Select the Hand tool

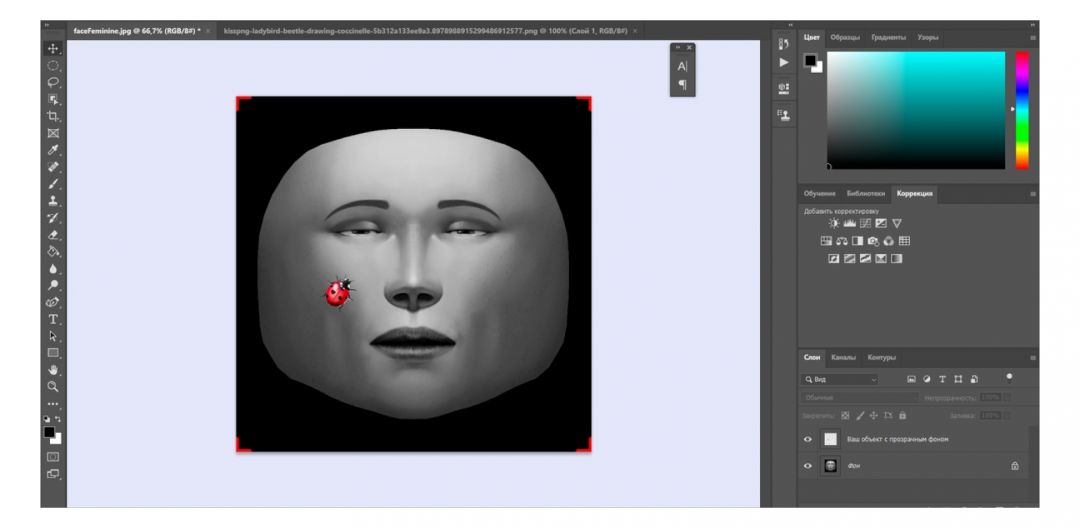(x=53, y=370)
